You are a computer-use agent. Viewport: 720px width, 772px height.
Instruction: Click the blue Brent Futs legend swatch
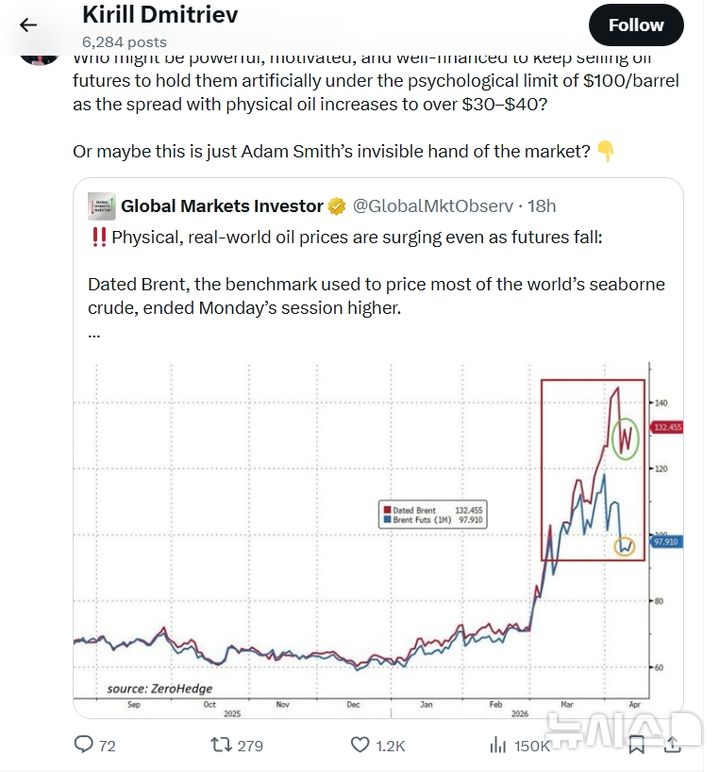[x=385, y=520]
